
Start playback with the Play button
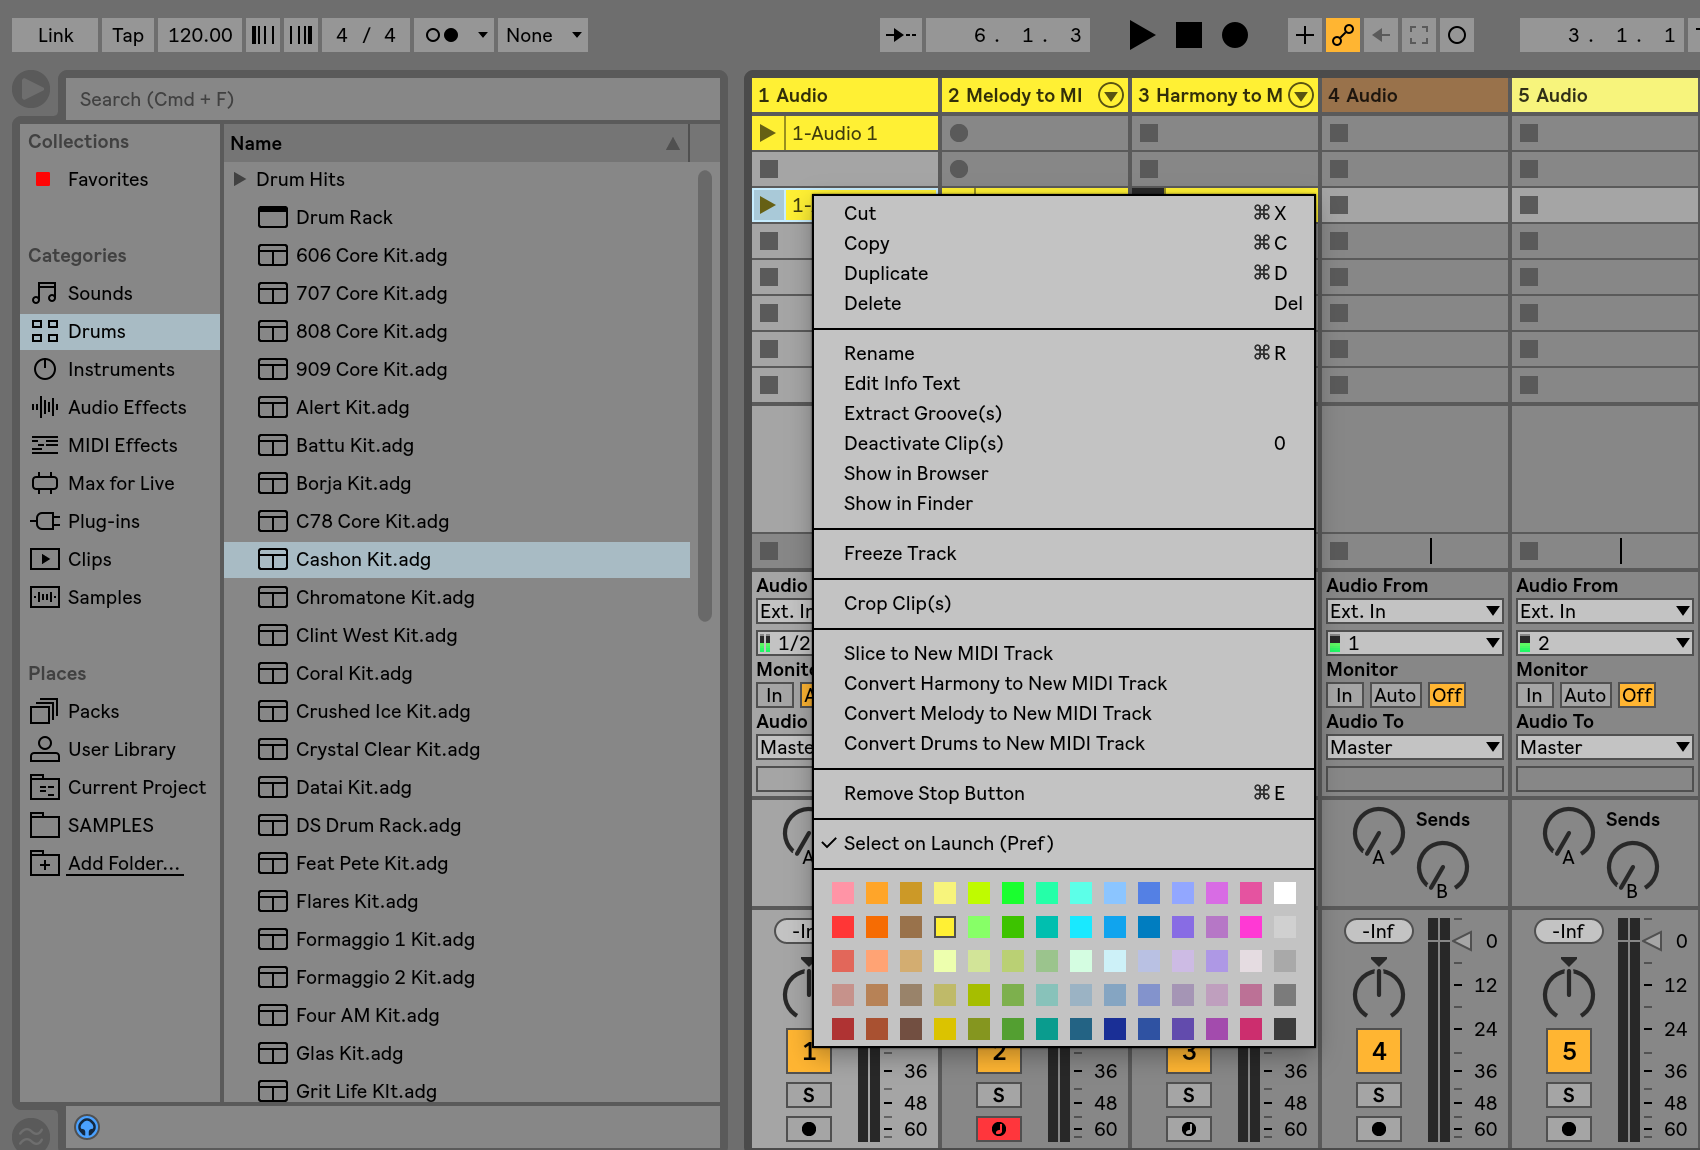coord(1141,35)
